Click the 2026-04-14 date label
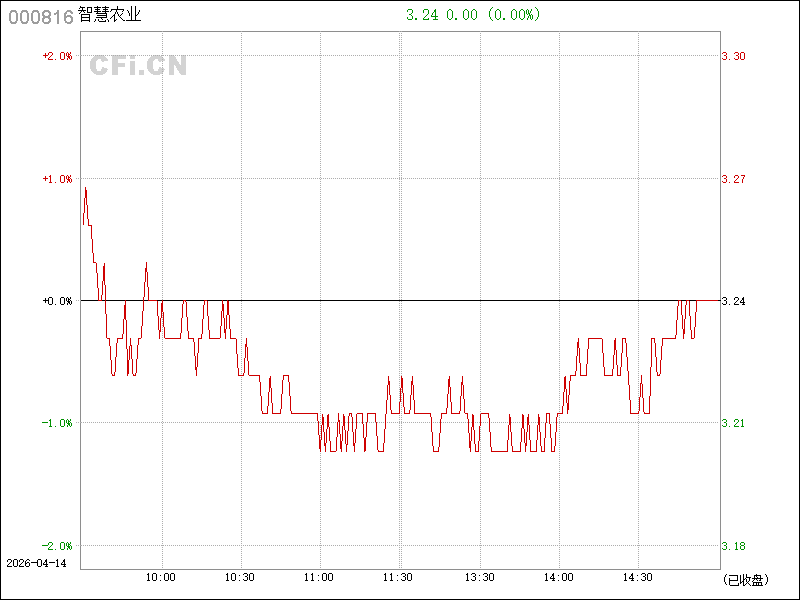800x600 pixels. pos(36,563)
